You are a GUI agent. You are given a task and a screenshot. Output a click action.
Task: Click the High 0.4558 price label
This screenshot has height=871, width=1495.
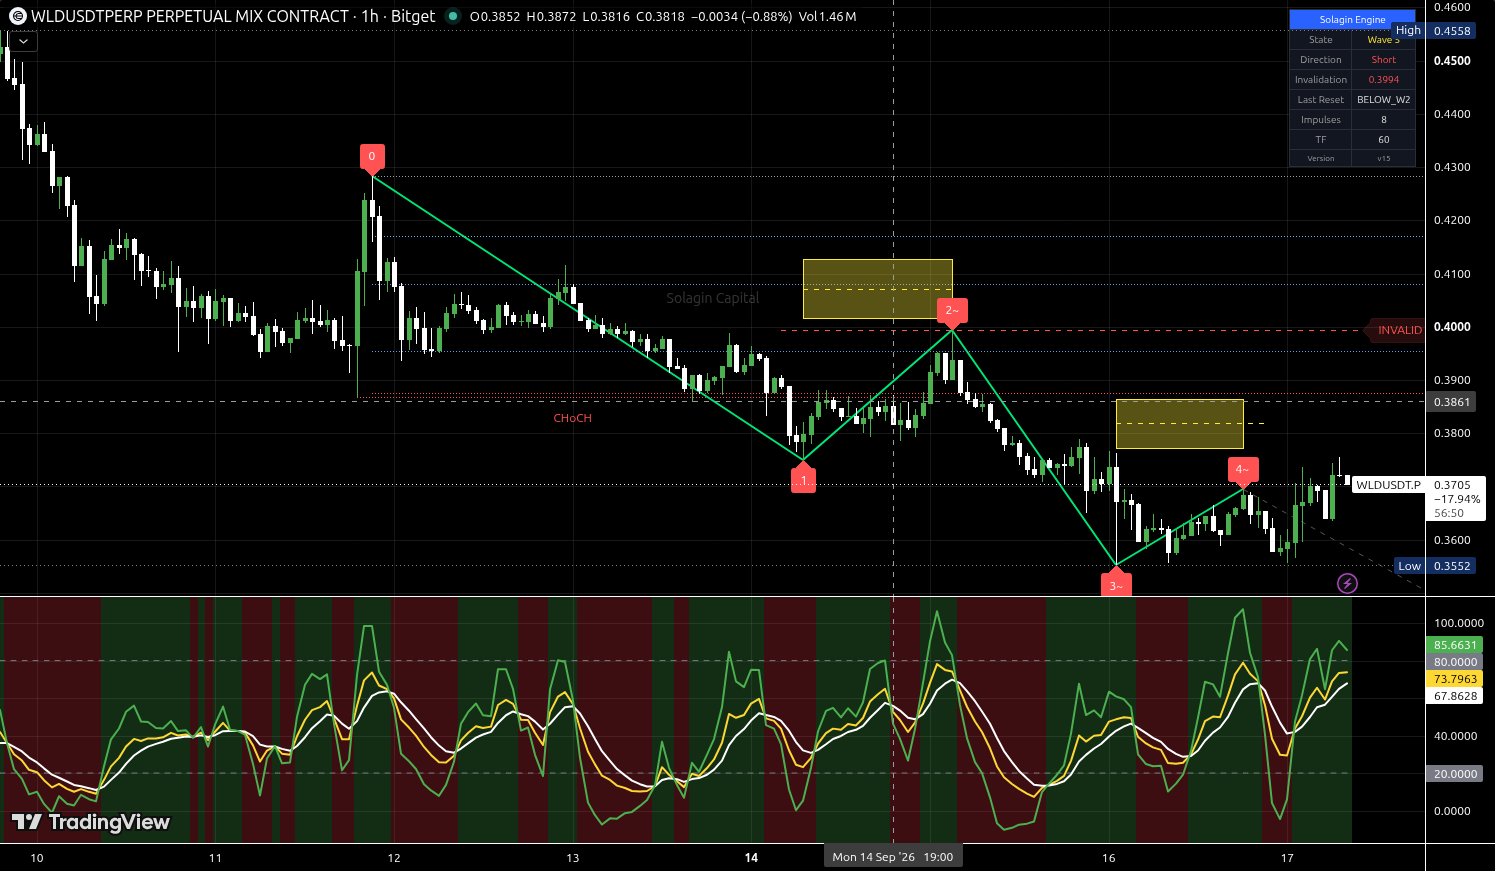pos(1434,31)
